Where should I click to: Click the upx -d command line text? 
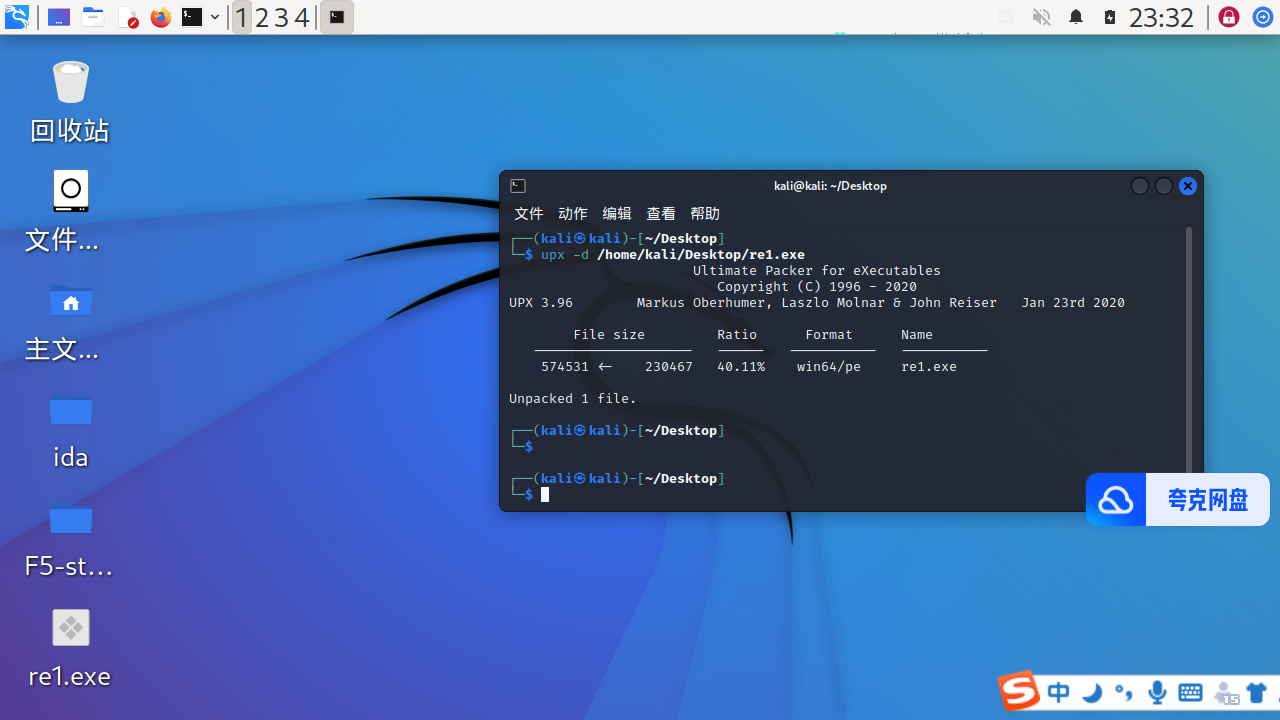[x=673, y=255]
